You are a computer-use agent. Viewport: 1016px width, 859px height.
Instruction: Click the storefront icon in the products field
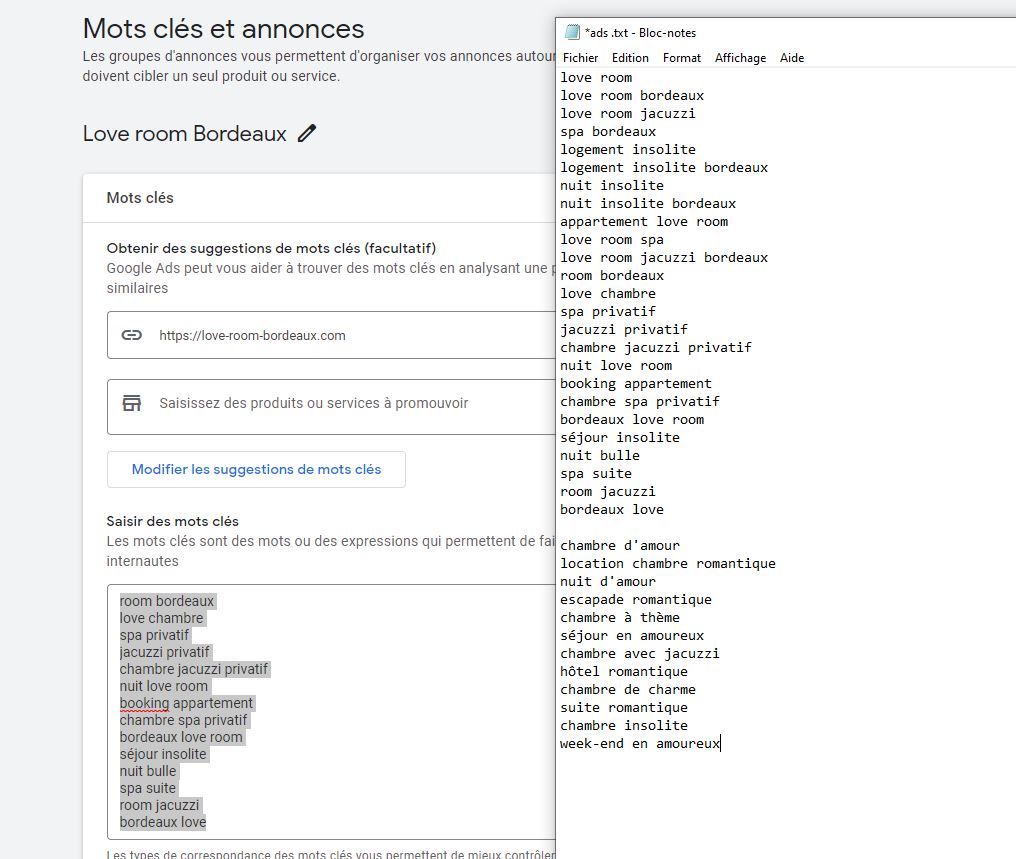(x=132, y=403)
